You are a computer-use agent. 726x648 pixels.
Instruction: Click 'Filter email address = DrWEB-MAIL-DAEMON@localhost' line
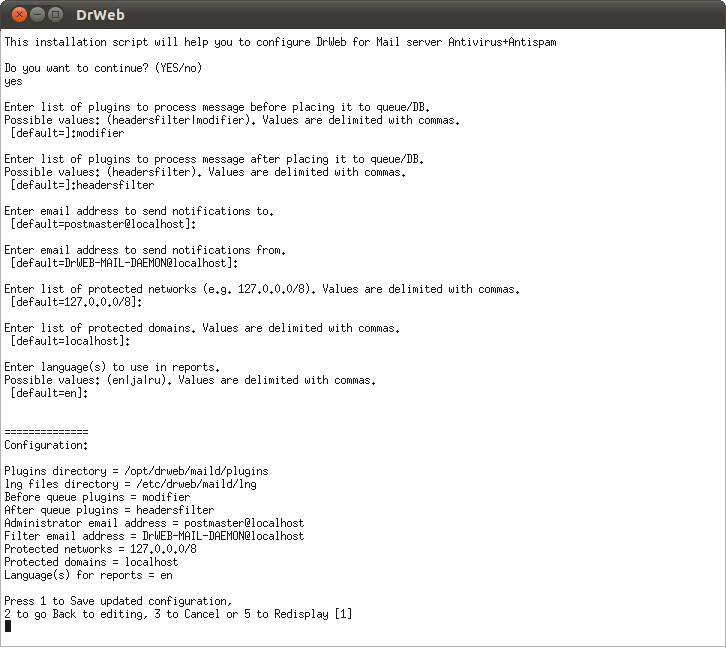pyautogui.click(x=154, y=536)
